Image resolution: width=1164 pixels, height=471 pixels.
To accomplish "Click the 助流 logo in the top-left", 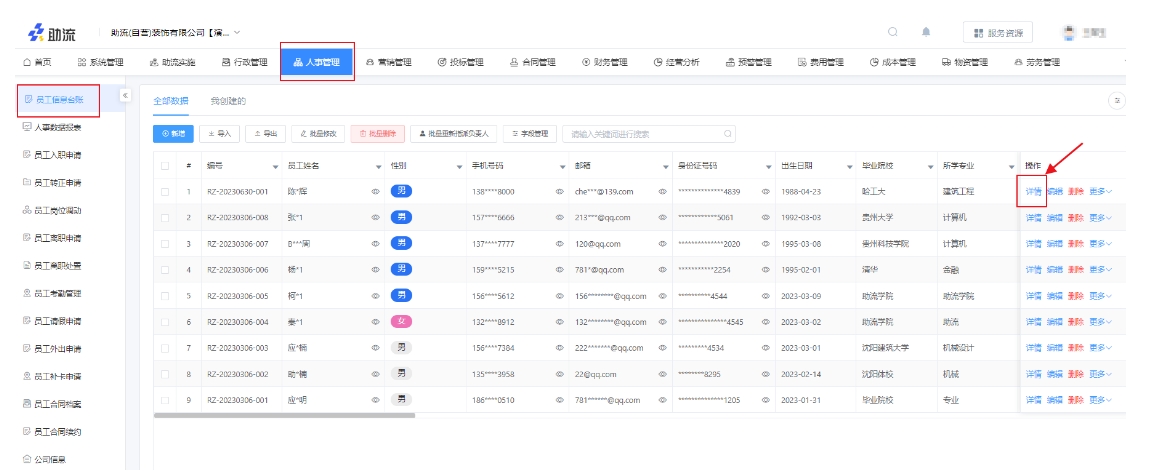I will click(x=50, y=33).
